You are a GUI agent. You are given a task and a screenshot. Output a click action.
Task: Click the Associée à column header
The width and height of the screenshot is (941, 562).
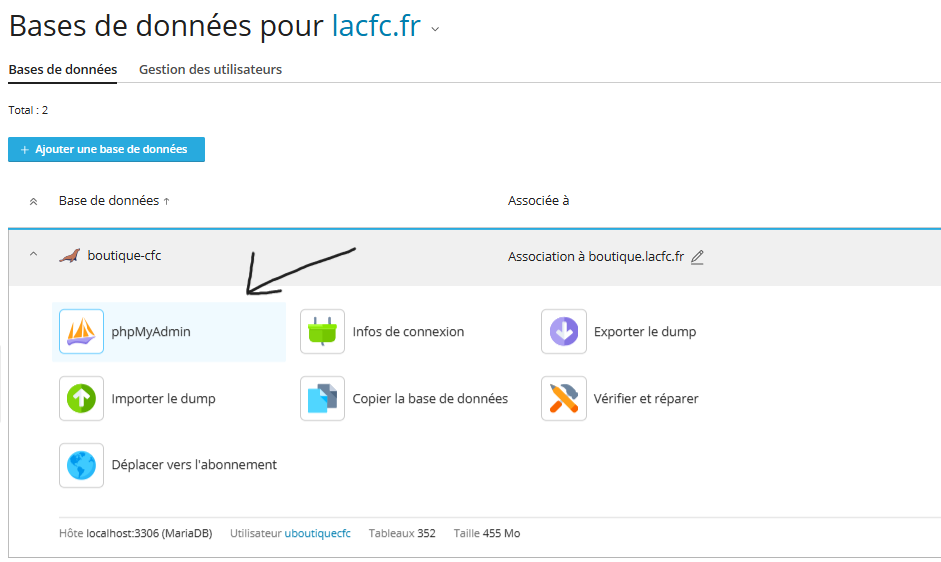pos(538,201)
